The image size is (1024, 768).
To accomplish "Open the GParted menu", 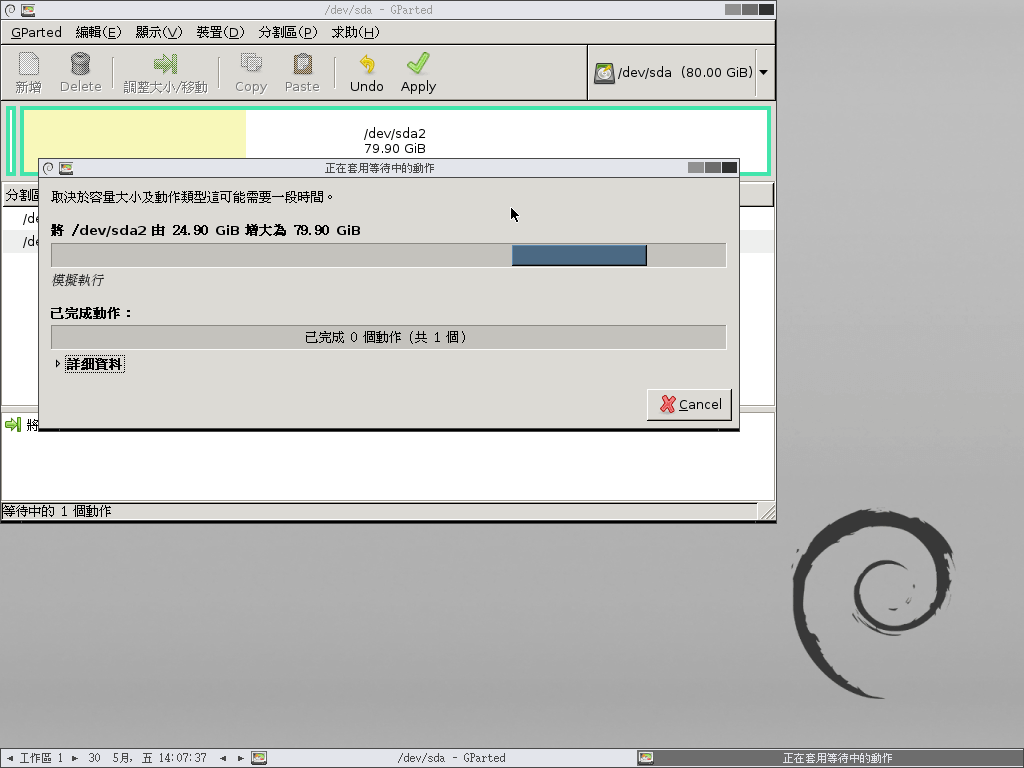I will pos(36,32).
